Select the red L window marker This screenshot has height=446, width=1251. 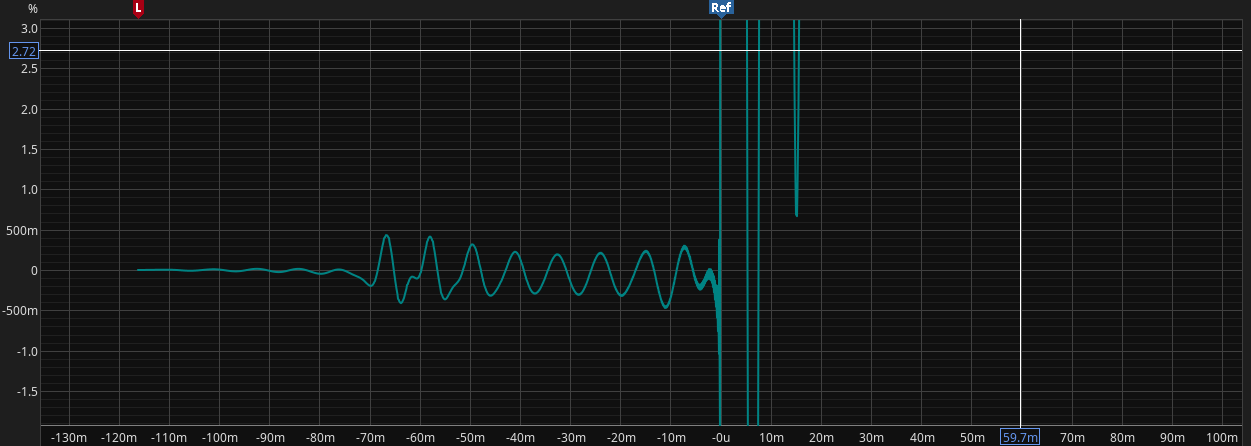pos(138,8)
